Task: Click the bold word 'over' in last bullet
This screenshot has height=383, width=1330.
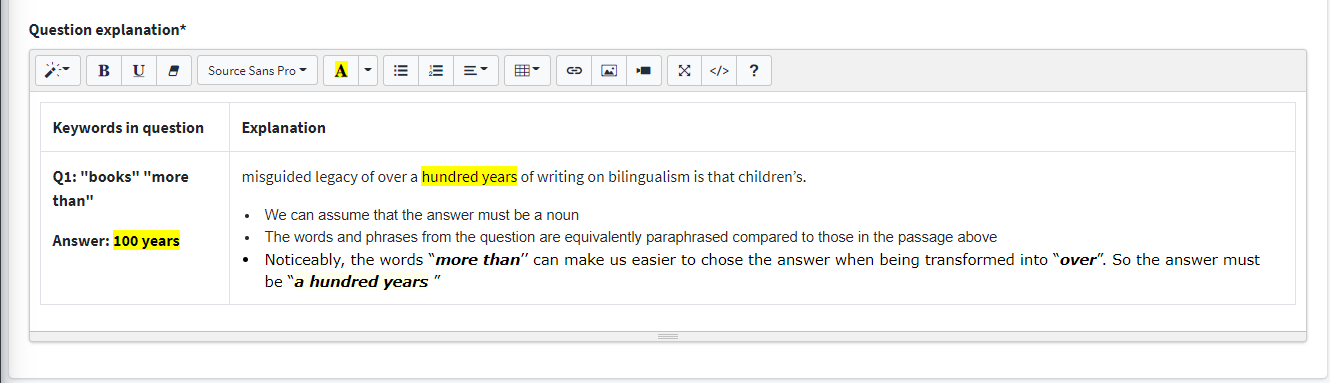Action: (x=1077, y=260)
